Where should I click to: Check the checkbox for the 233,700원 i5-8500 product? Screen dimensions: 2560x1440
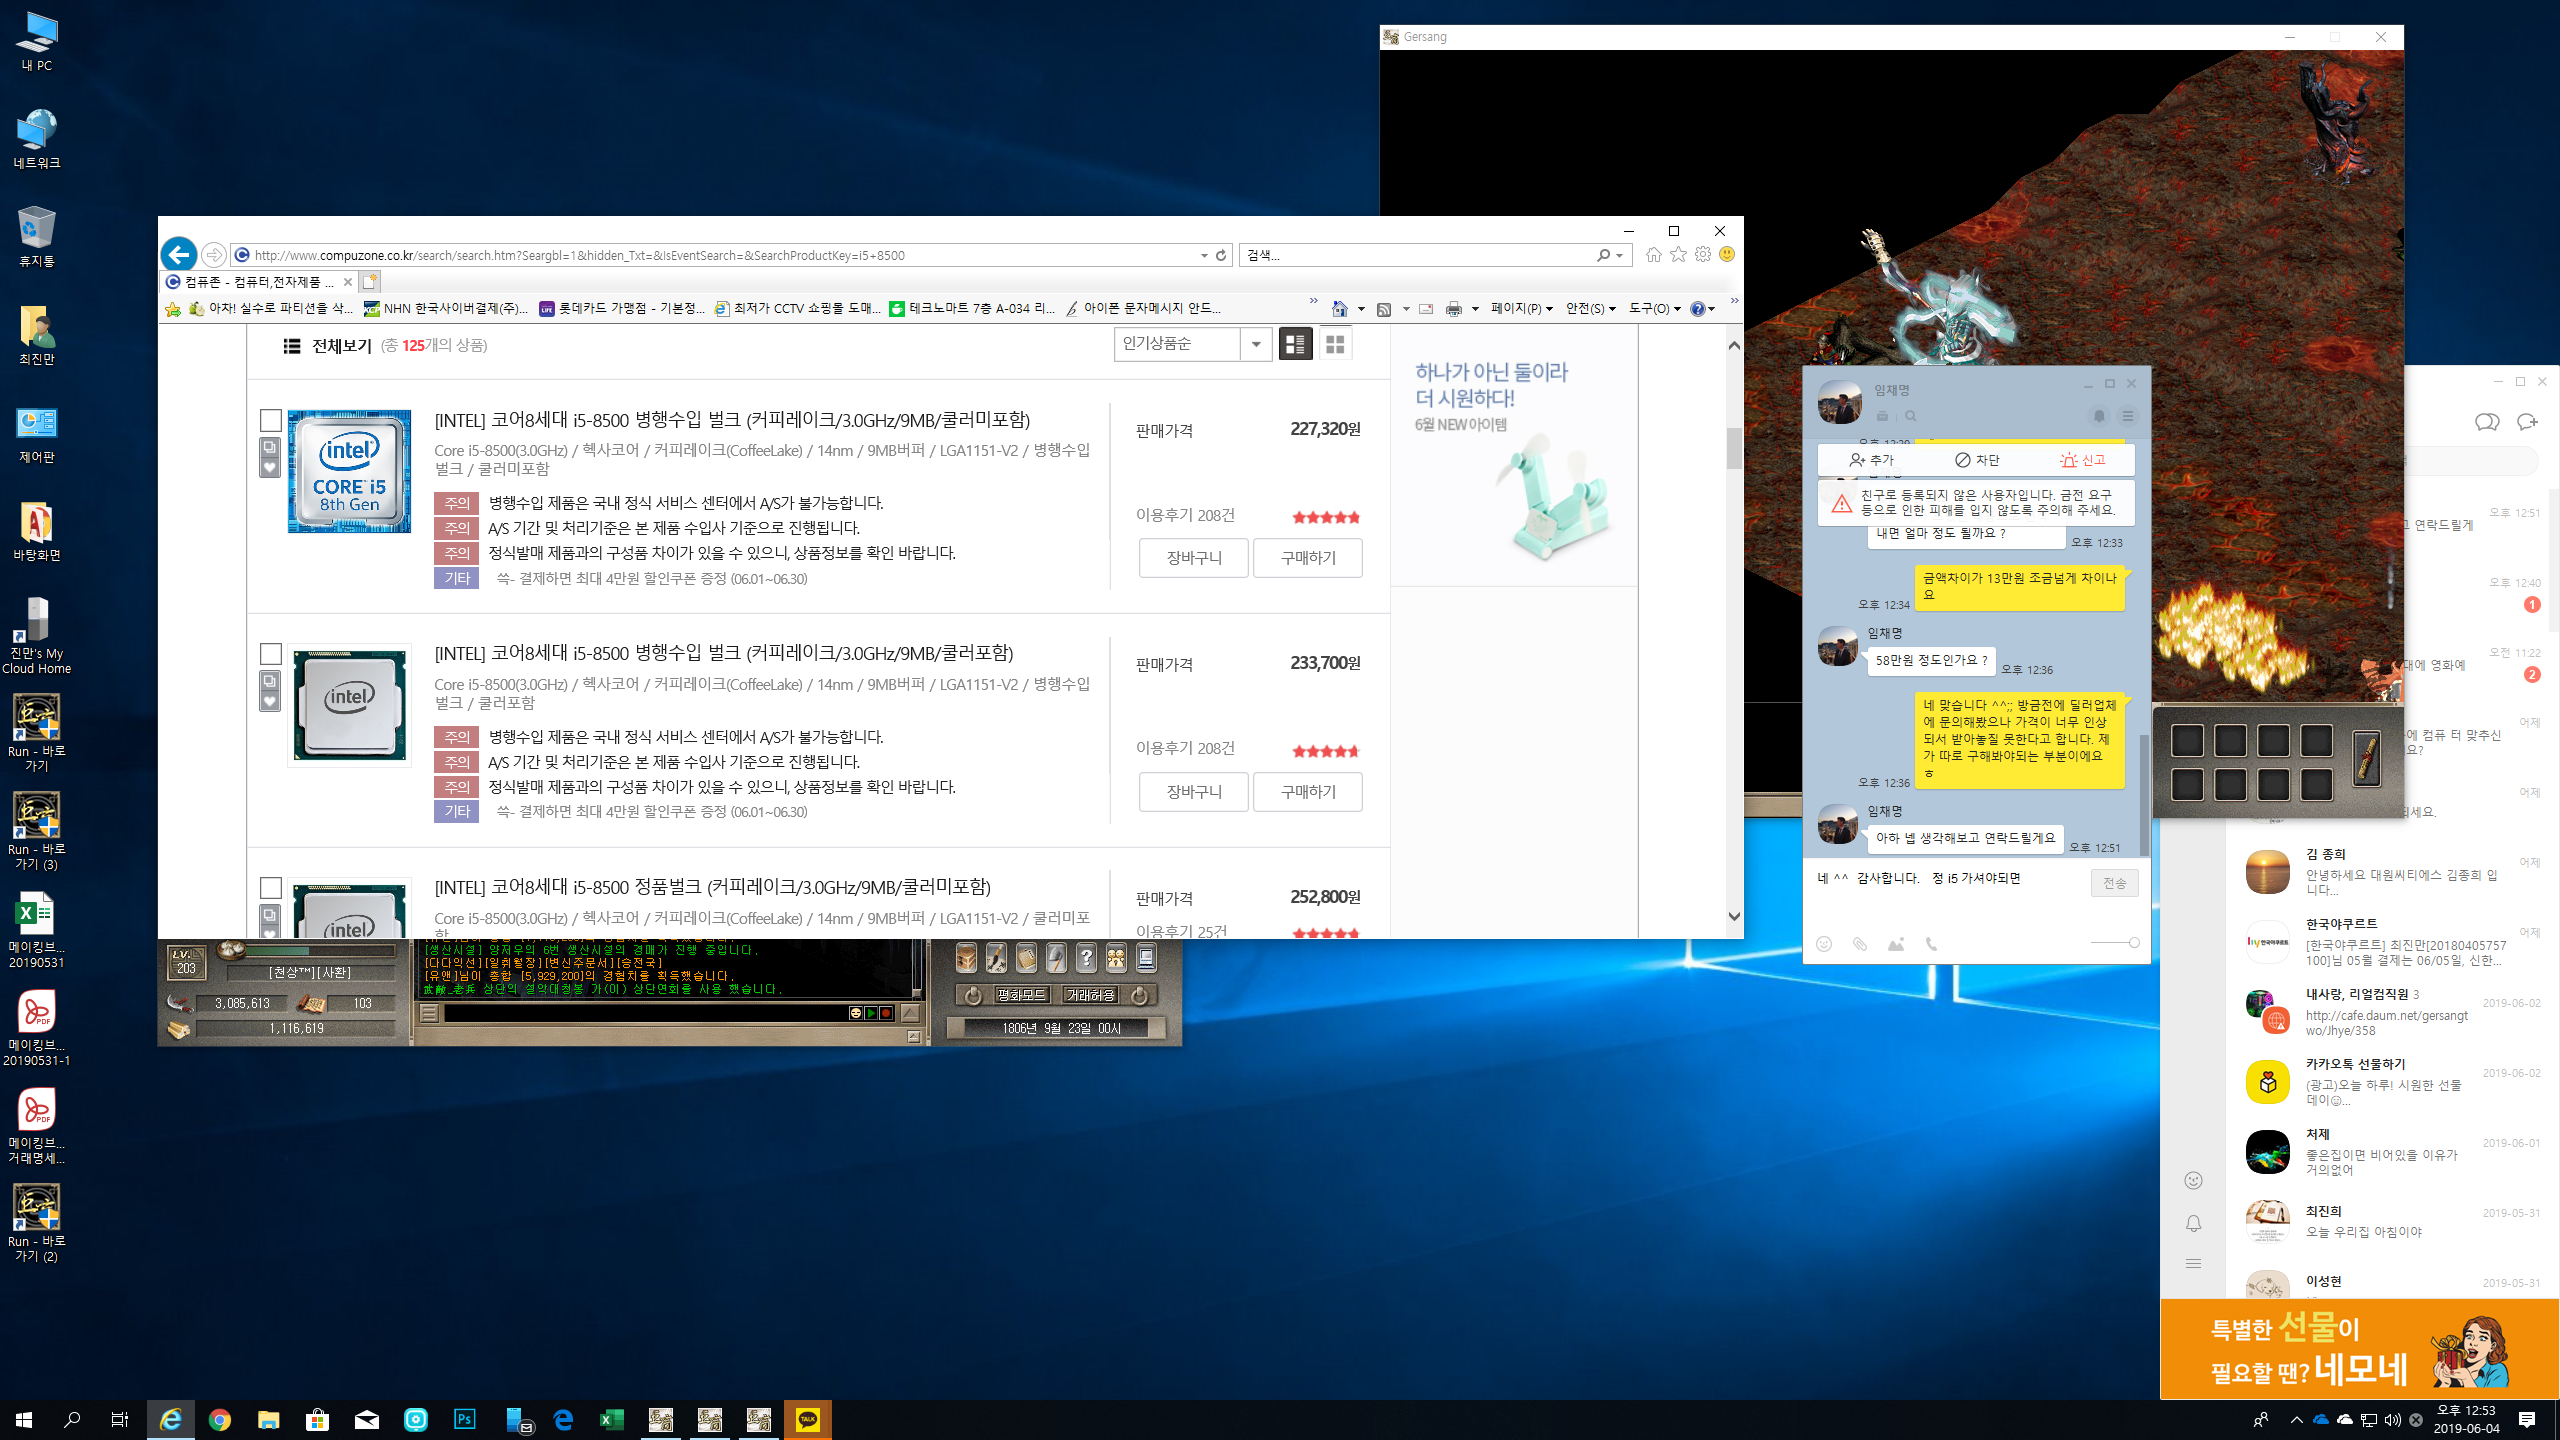pyautogui.click(x=270, y=654)
